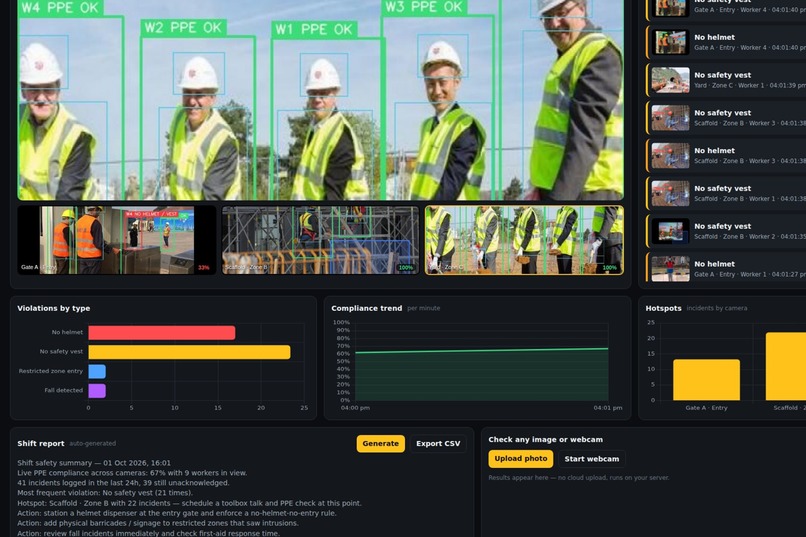Screen dimensions: 806x537
Task: Open No safety vest incident for Scaffold Worker 1
Action: pos(726,193)
